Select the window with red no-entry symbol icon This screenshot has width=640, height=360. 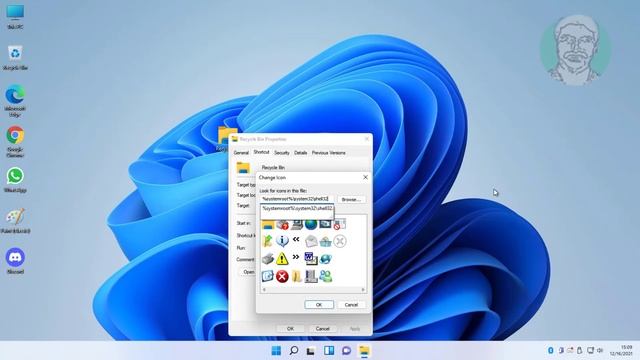[340, 224]
